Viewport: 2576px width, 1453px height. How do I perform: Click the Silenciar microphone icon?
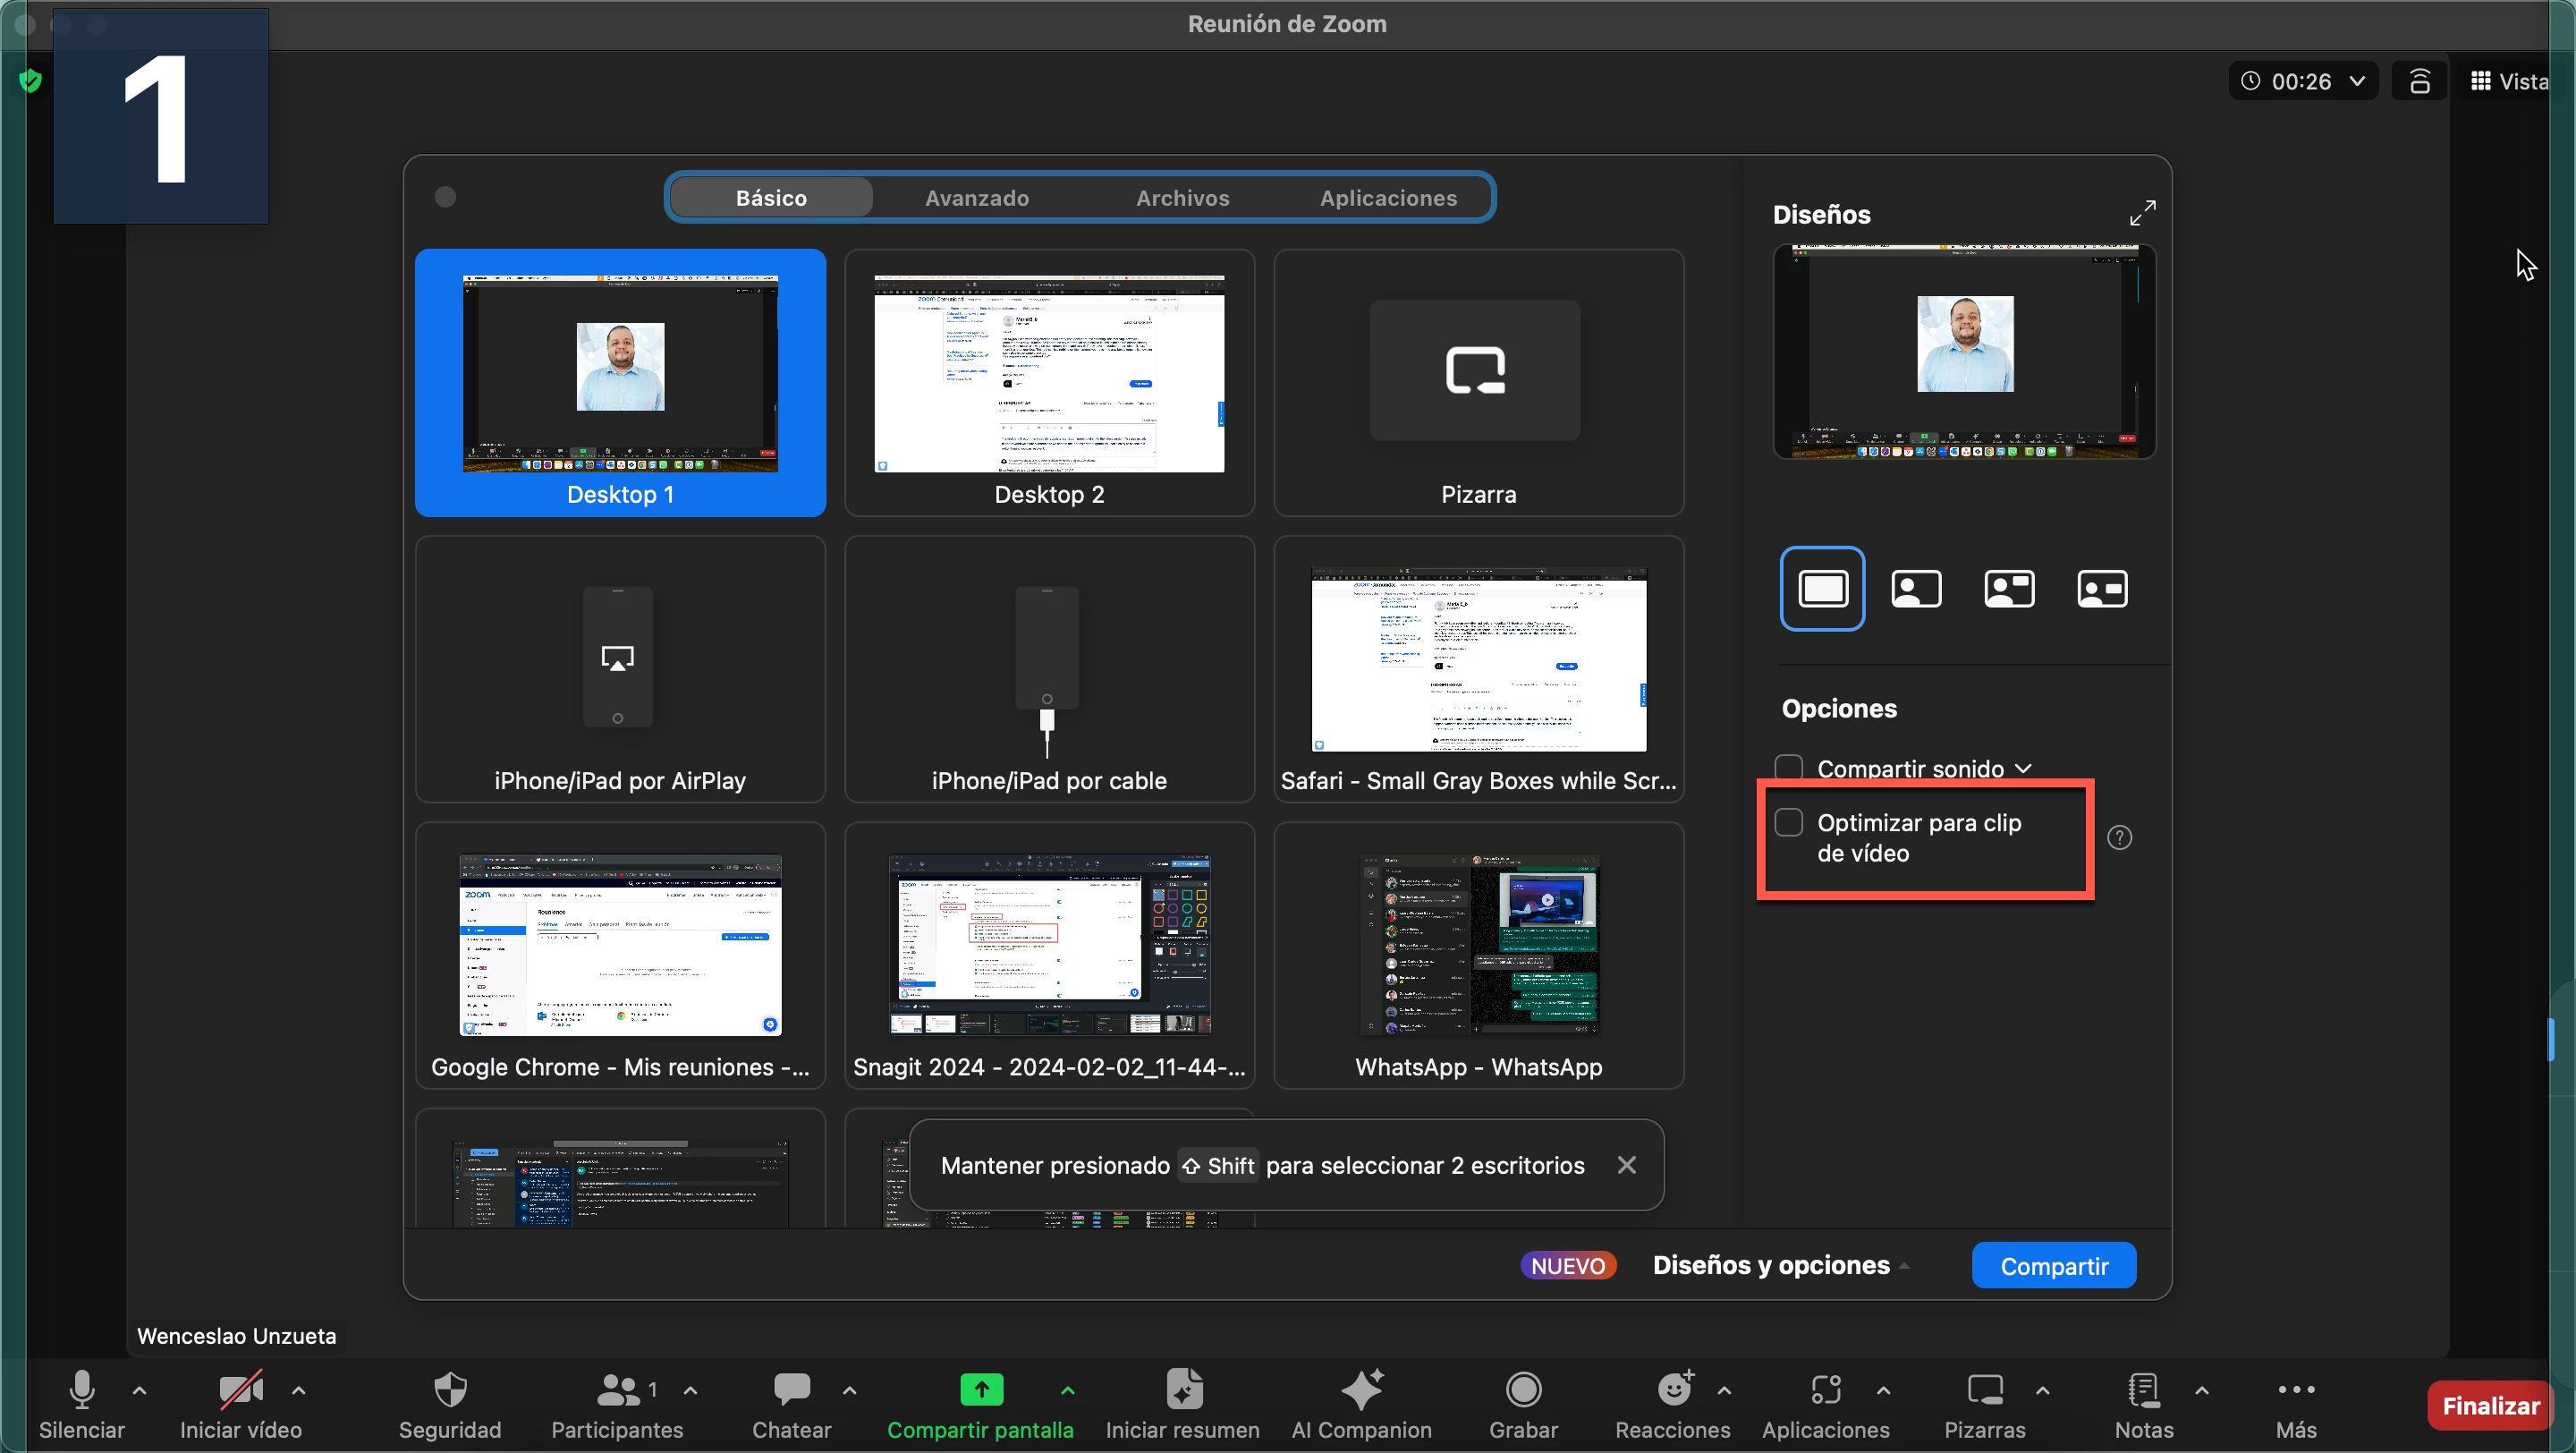click(81, 1389)
